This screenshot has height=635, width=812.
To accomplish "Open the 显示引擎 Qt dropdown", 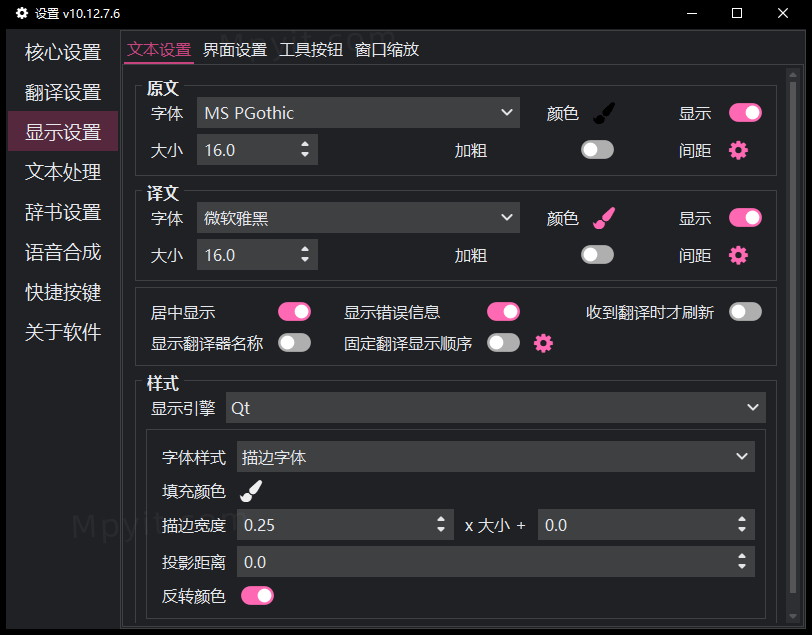I will click(x=495, y=408).
